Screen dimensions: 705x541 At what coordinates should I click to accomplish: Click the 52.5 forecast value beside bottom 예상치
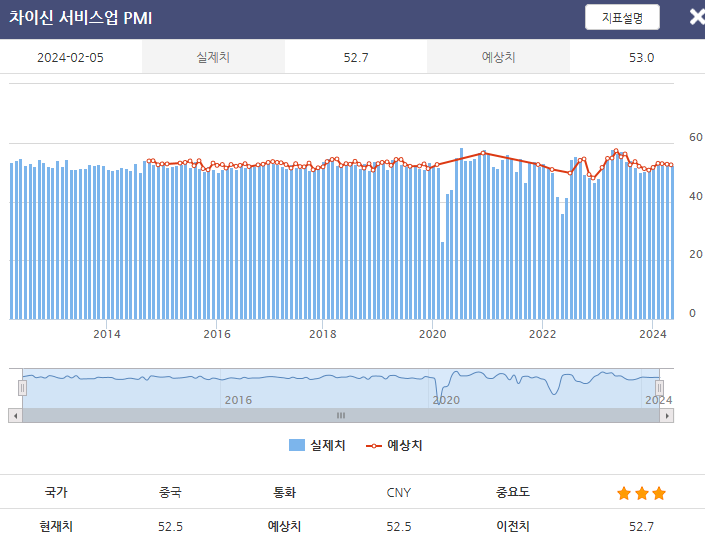click(x=399, y=526)
